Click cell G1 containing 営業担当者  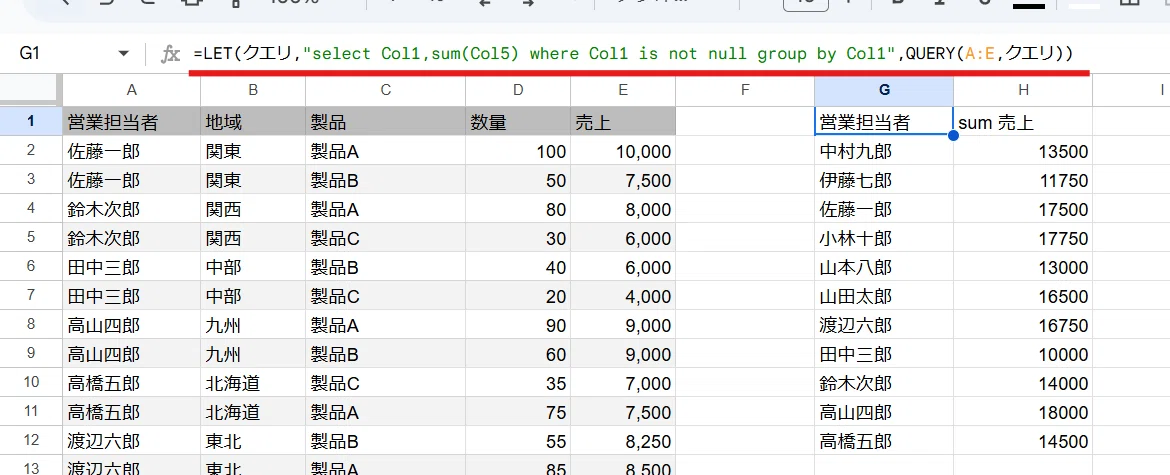[884, 122]
